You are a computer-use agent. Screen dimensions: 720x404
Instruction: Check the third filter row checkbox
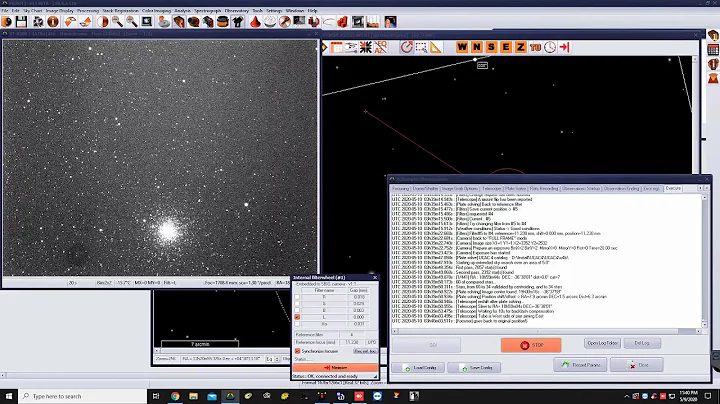[297, 310]
